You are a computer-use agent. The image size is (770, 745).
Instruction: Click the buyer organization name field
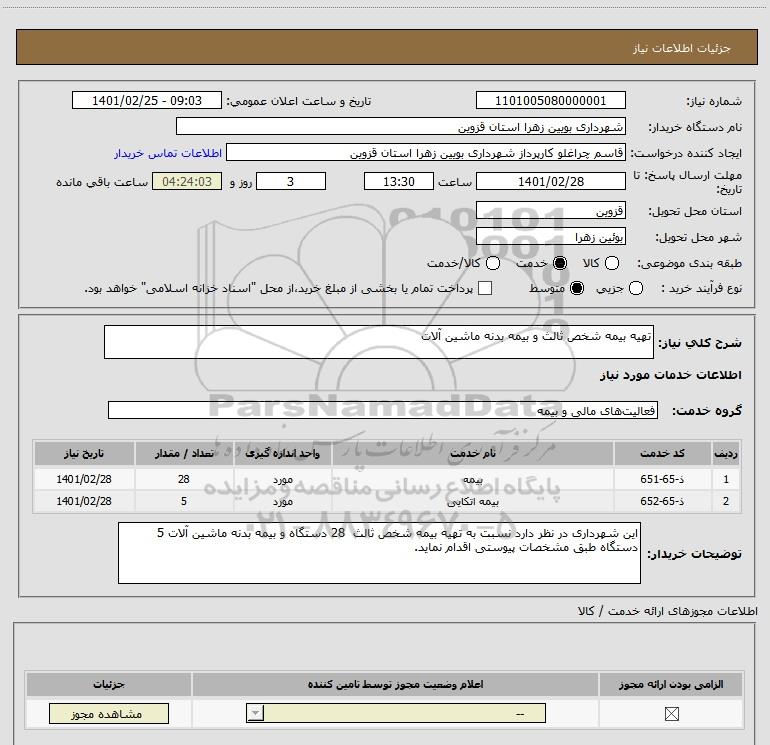(x=401, y=126)
